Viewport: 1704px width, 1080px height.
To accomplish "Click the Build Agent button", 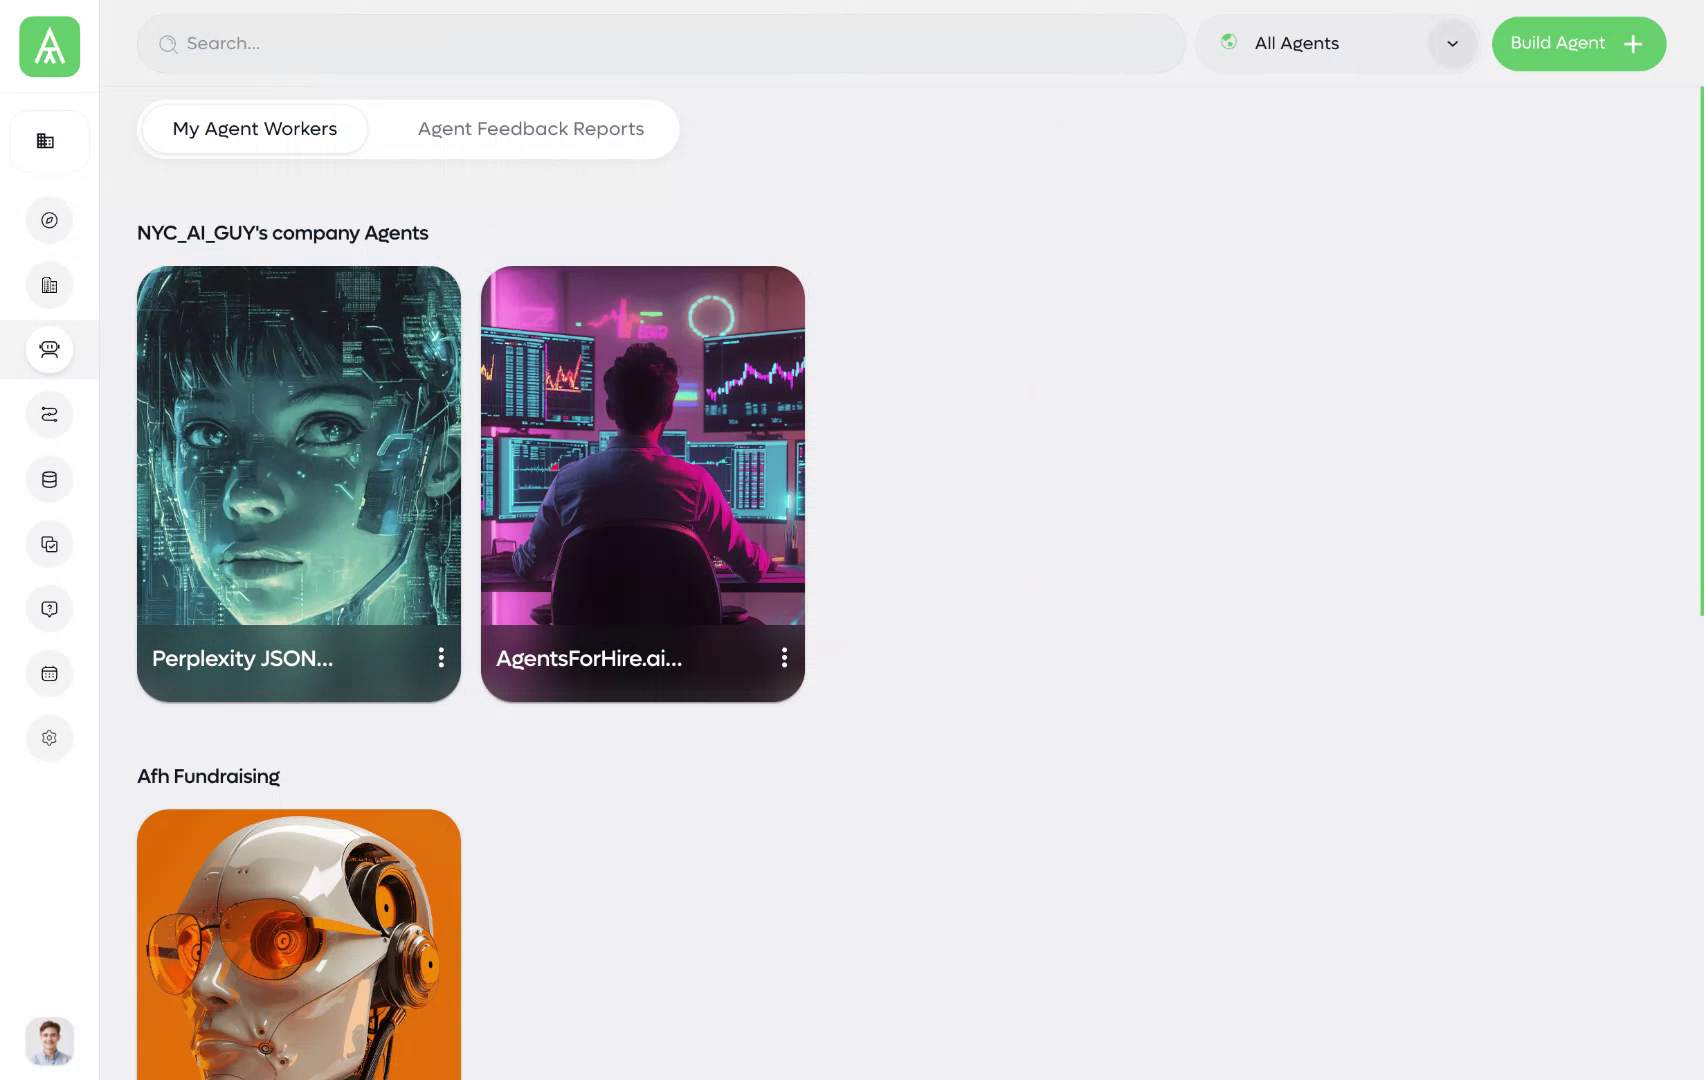I will point(1579,44).
